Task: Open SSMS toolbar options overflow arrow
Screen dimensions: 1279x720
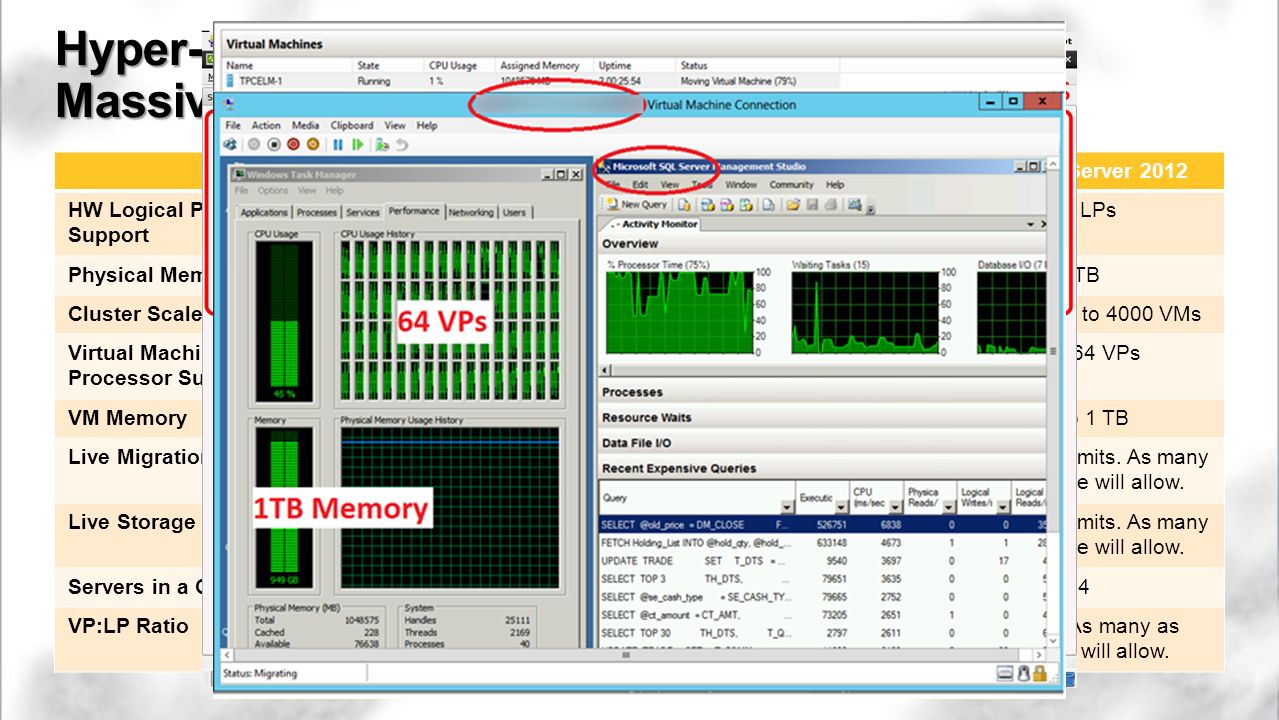Action: tap(870, 208)
